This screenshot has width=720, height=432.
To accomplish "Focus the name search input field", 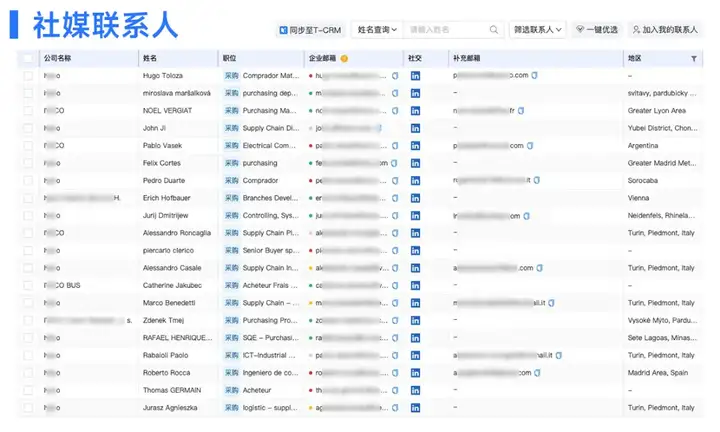I will click(445, 30).
